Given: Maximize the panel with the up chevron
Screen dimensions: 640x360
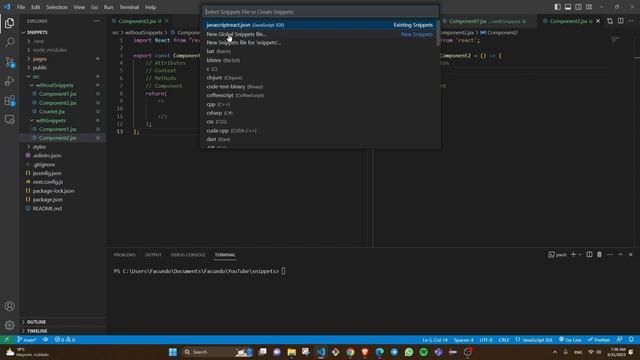Looking at the screenshot, I should tap(620, 254).
